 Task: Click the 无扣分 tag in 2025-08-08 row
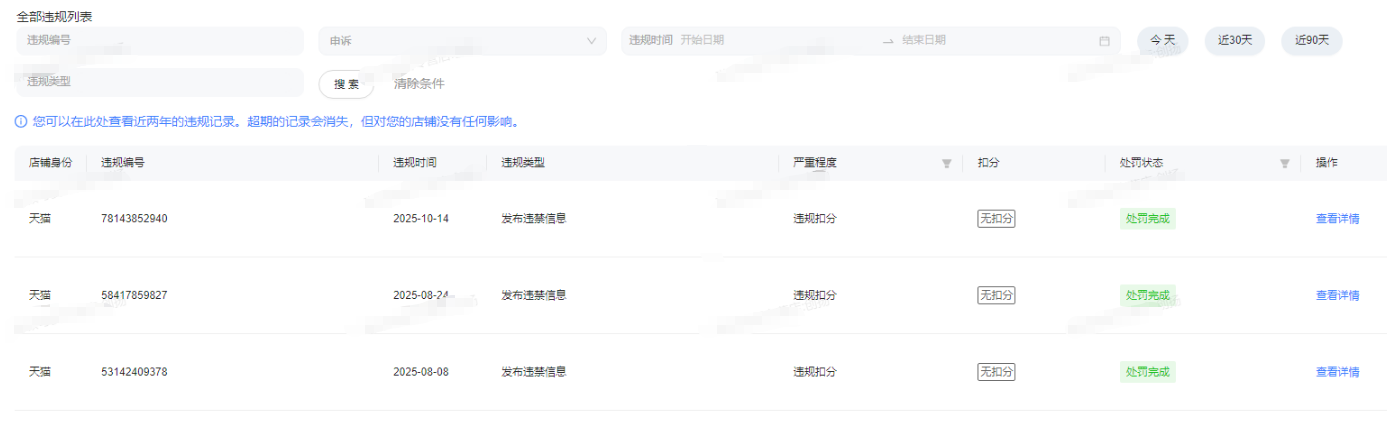[x=995, y=372]
